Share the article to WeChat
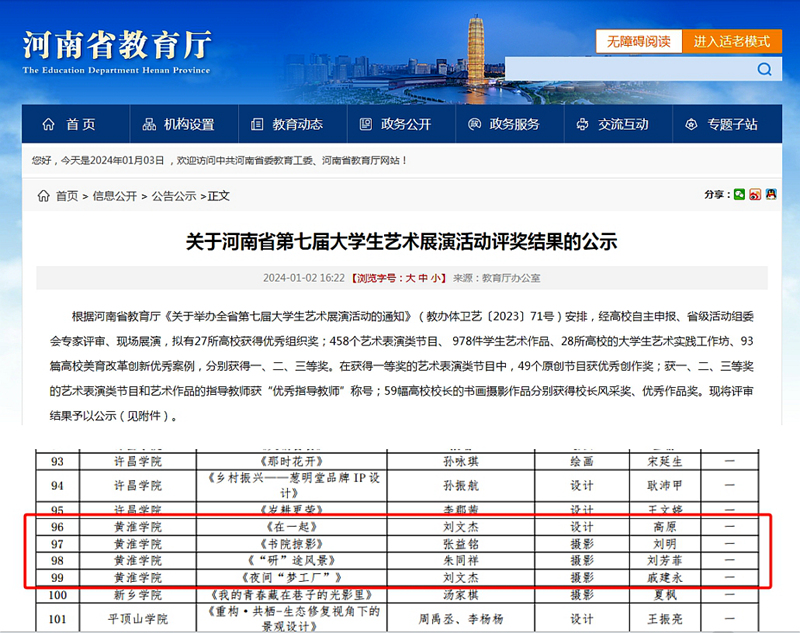The height and width of the screenshot is (633, 800). [740, 195]
